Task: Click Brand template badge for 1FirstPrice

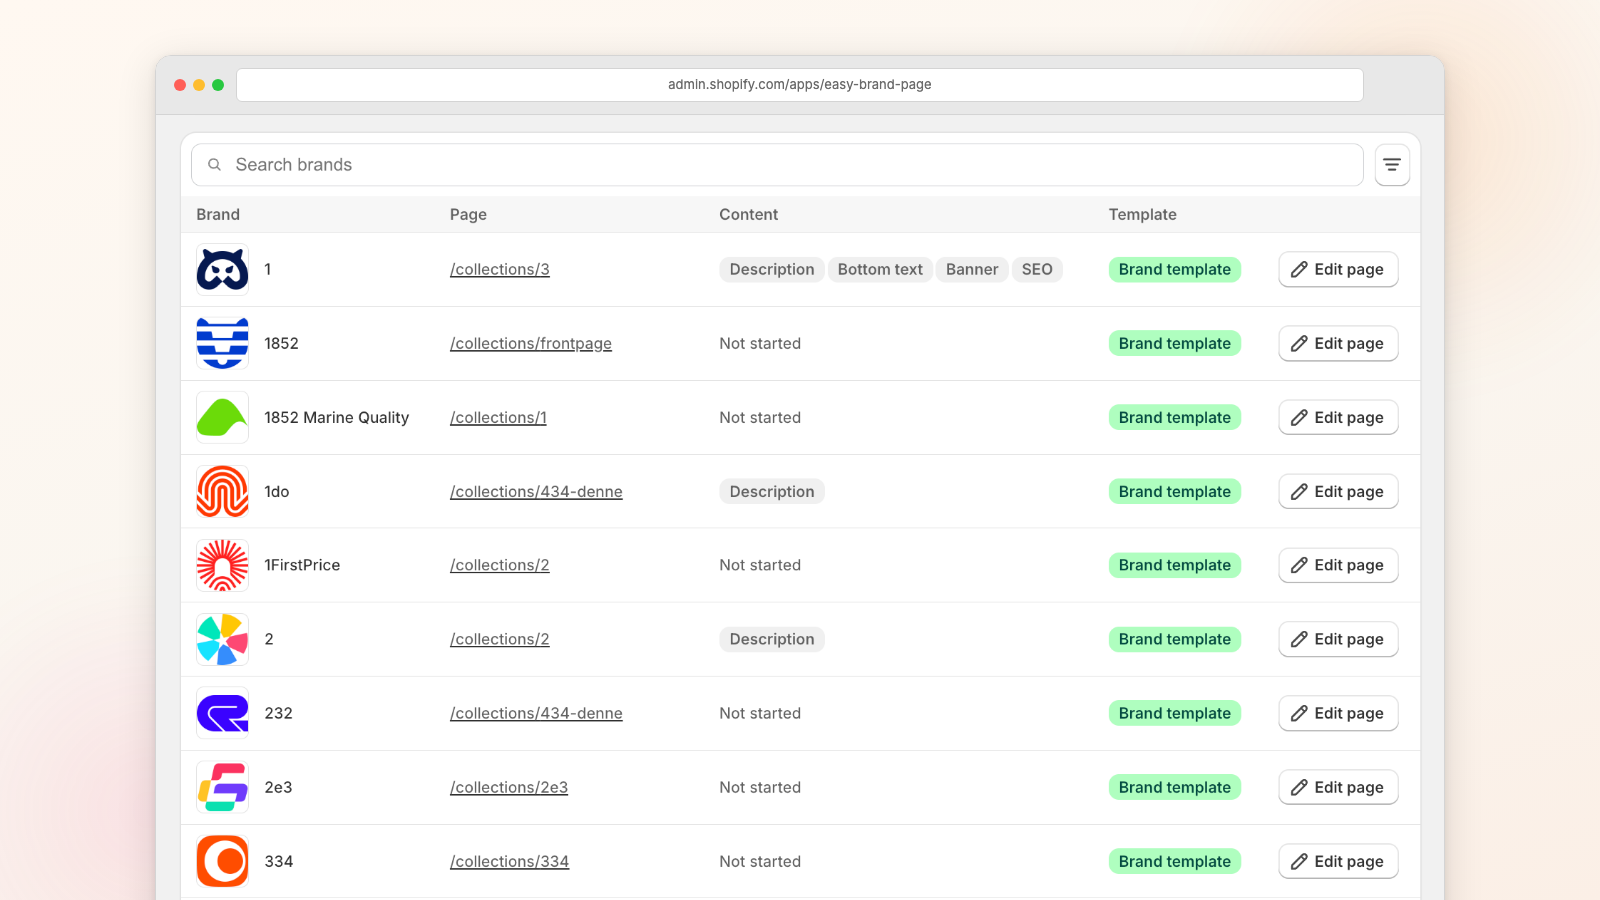Action: pyautogui.click(x=1175, y=565)
